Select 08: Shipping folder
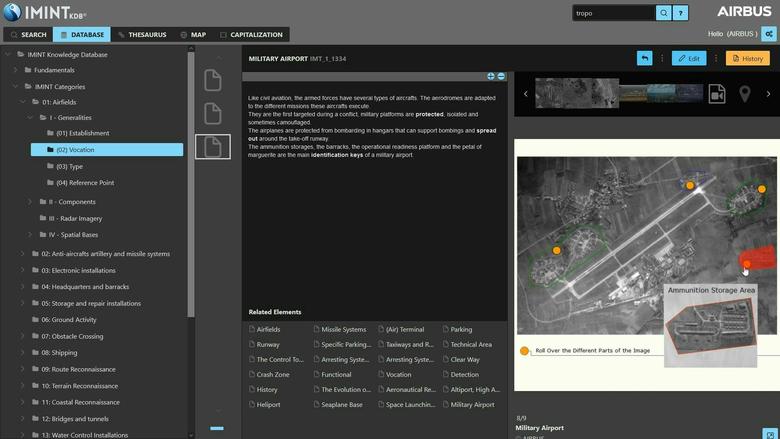Image resolution: width=780 pixels, height=439 pixels. pos(55,352)
